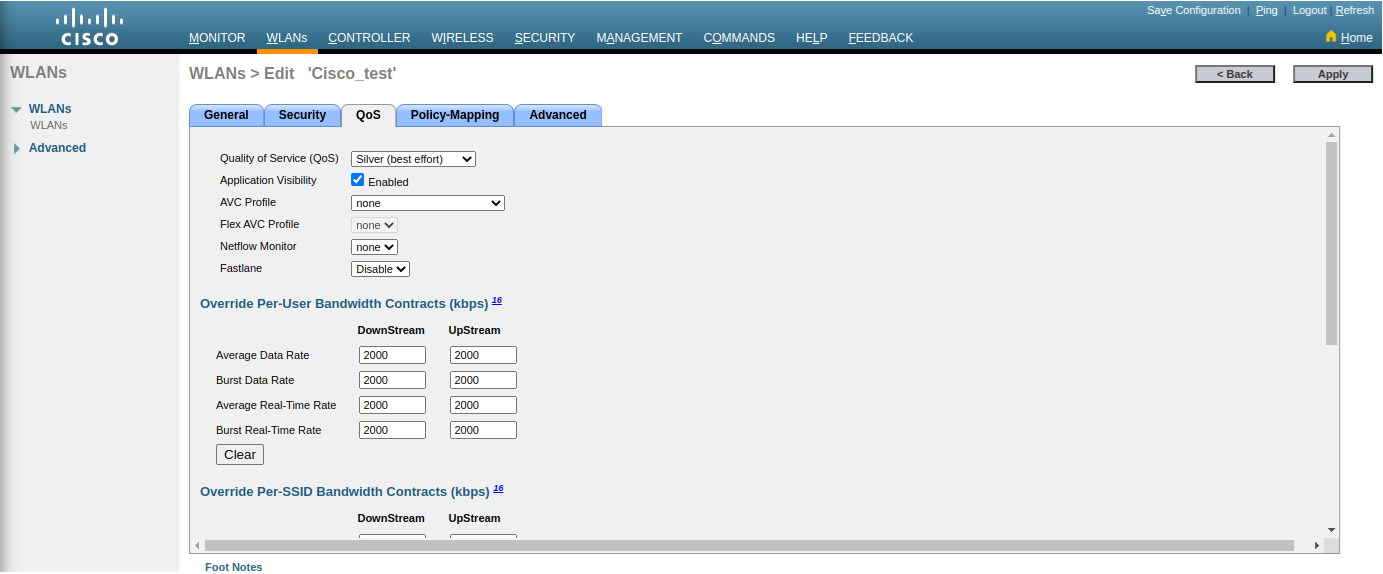
Task: Open the Flex AVC Profile dropdown
Action: coord(374,225)
